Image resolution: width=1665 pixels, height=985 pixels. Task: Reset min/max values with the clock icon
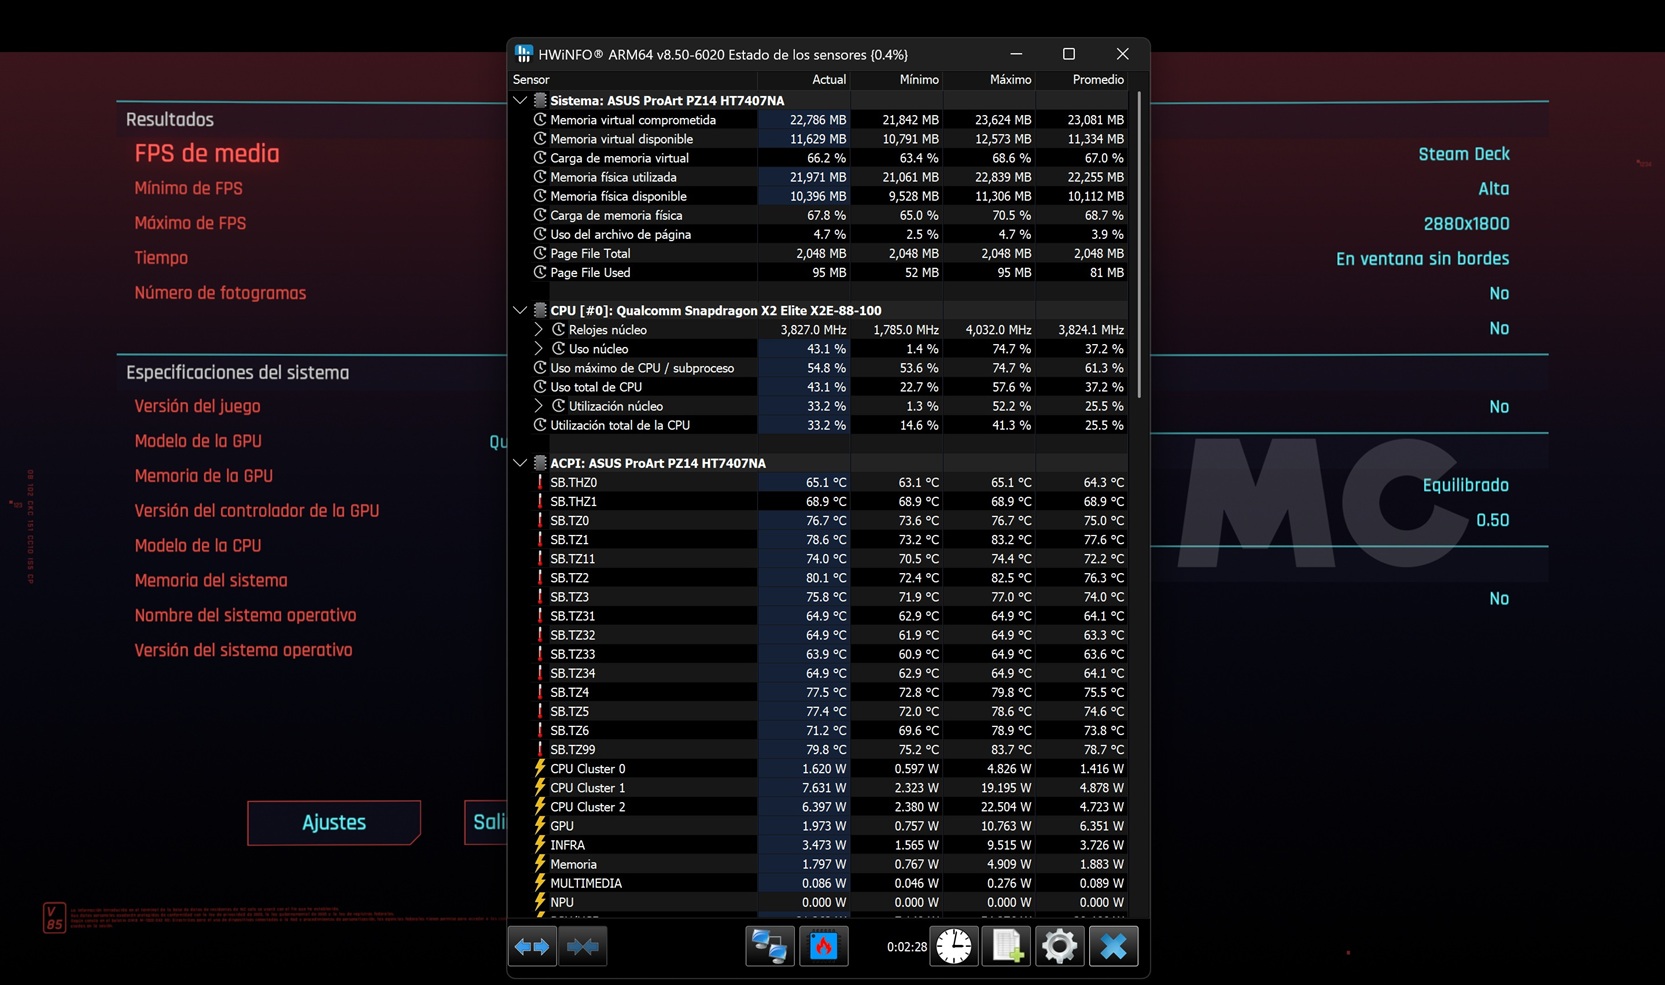(954, 946)
